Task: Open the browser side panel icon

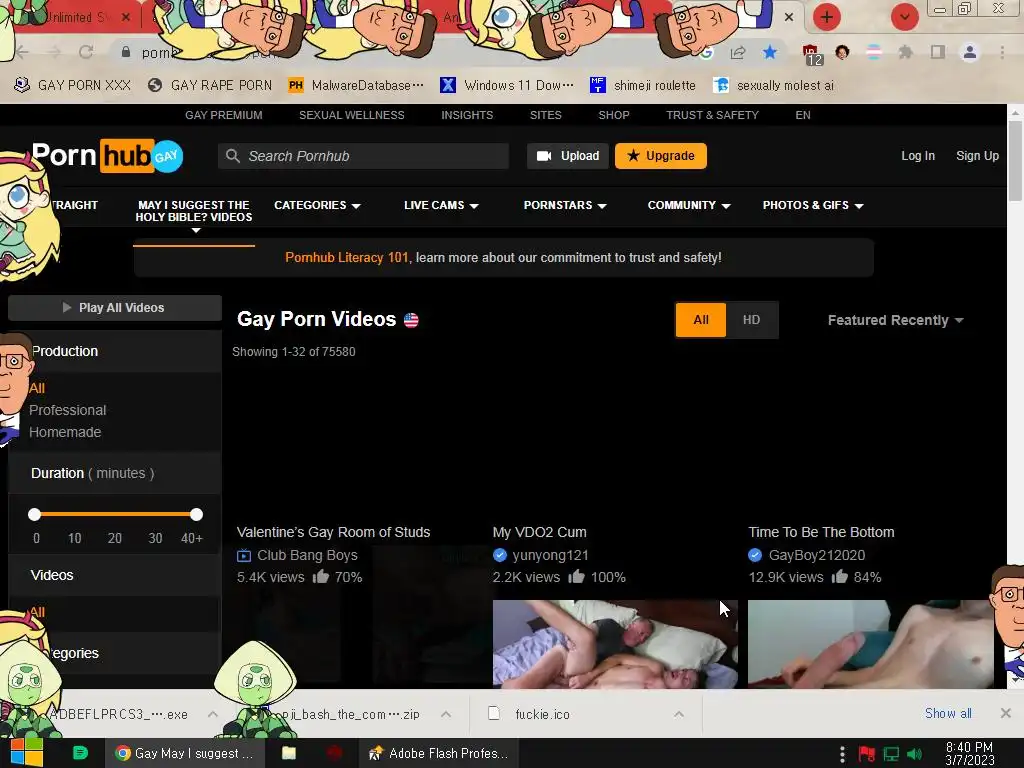Action: [938, 52]
